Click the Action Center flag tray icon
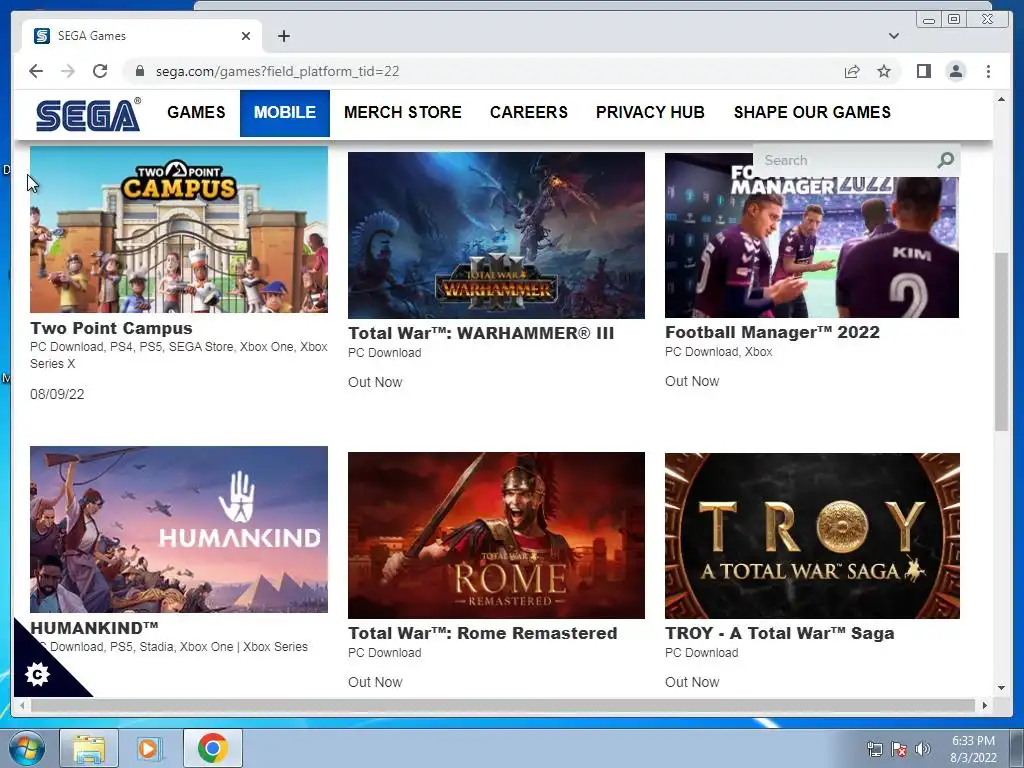 click(899, 749)
